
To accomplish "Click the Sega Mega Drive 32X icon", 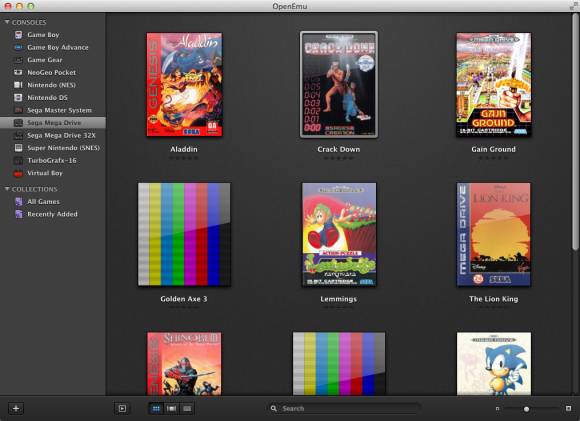I will coord(18,135).
